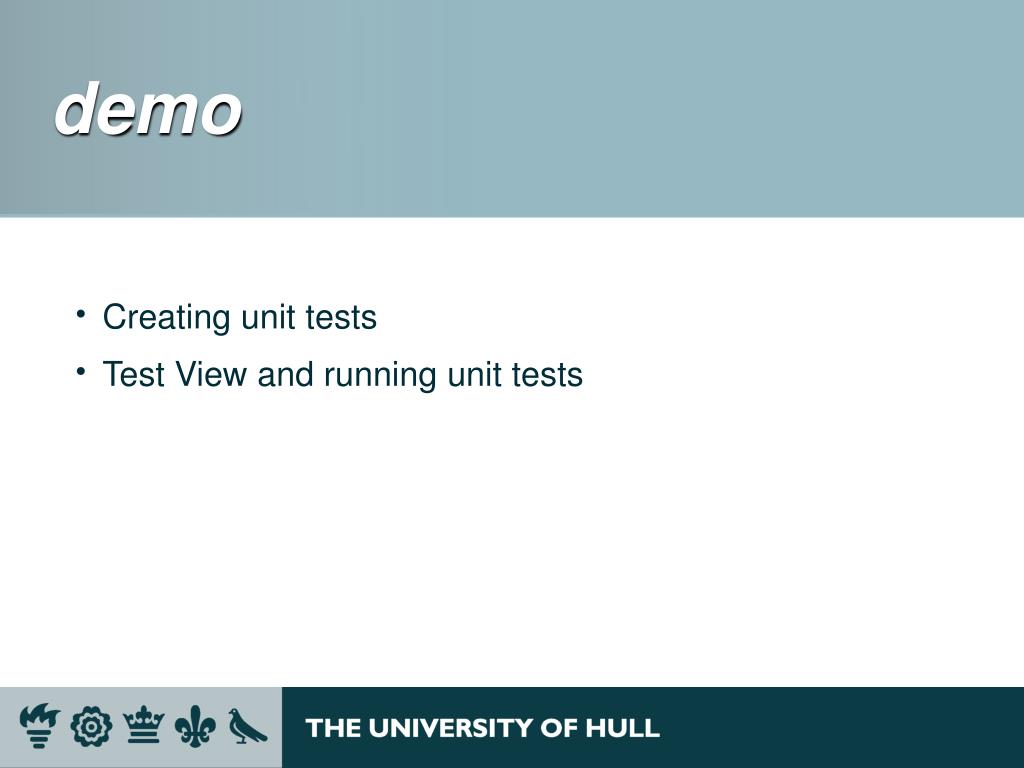Click the word 'HULL' in the footer

(622, 728)
